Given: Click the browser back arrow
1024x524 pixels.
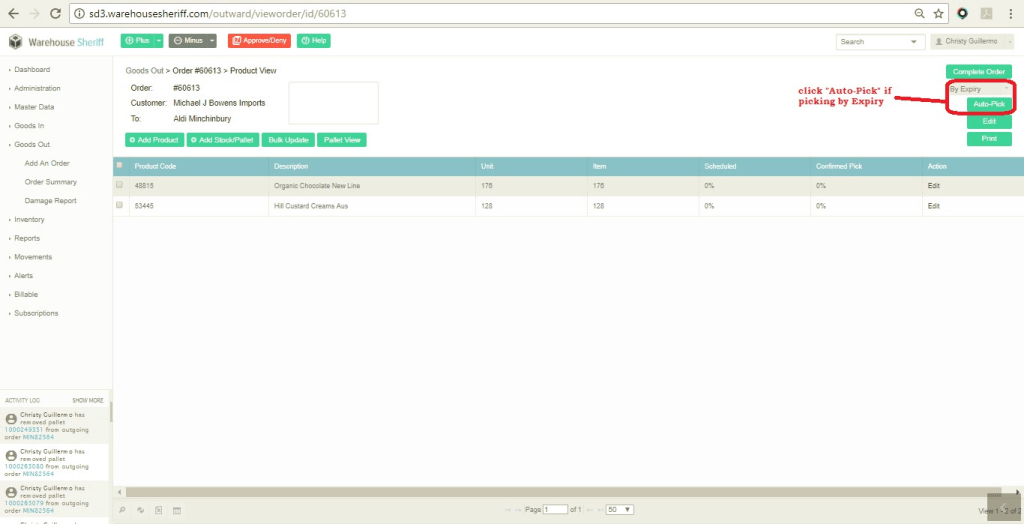Looking at the screenshot, I should (x=13, y=14).
